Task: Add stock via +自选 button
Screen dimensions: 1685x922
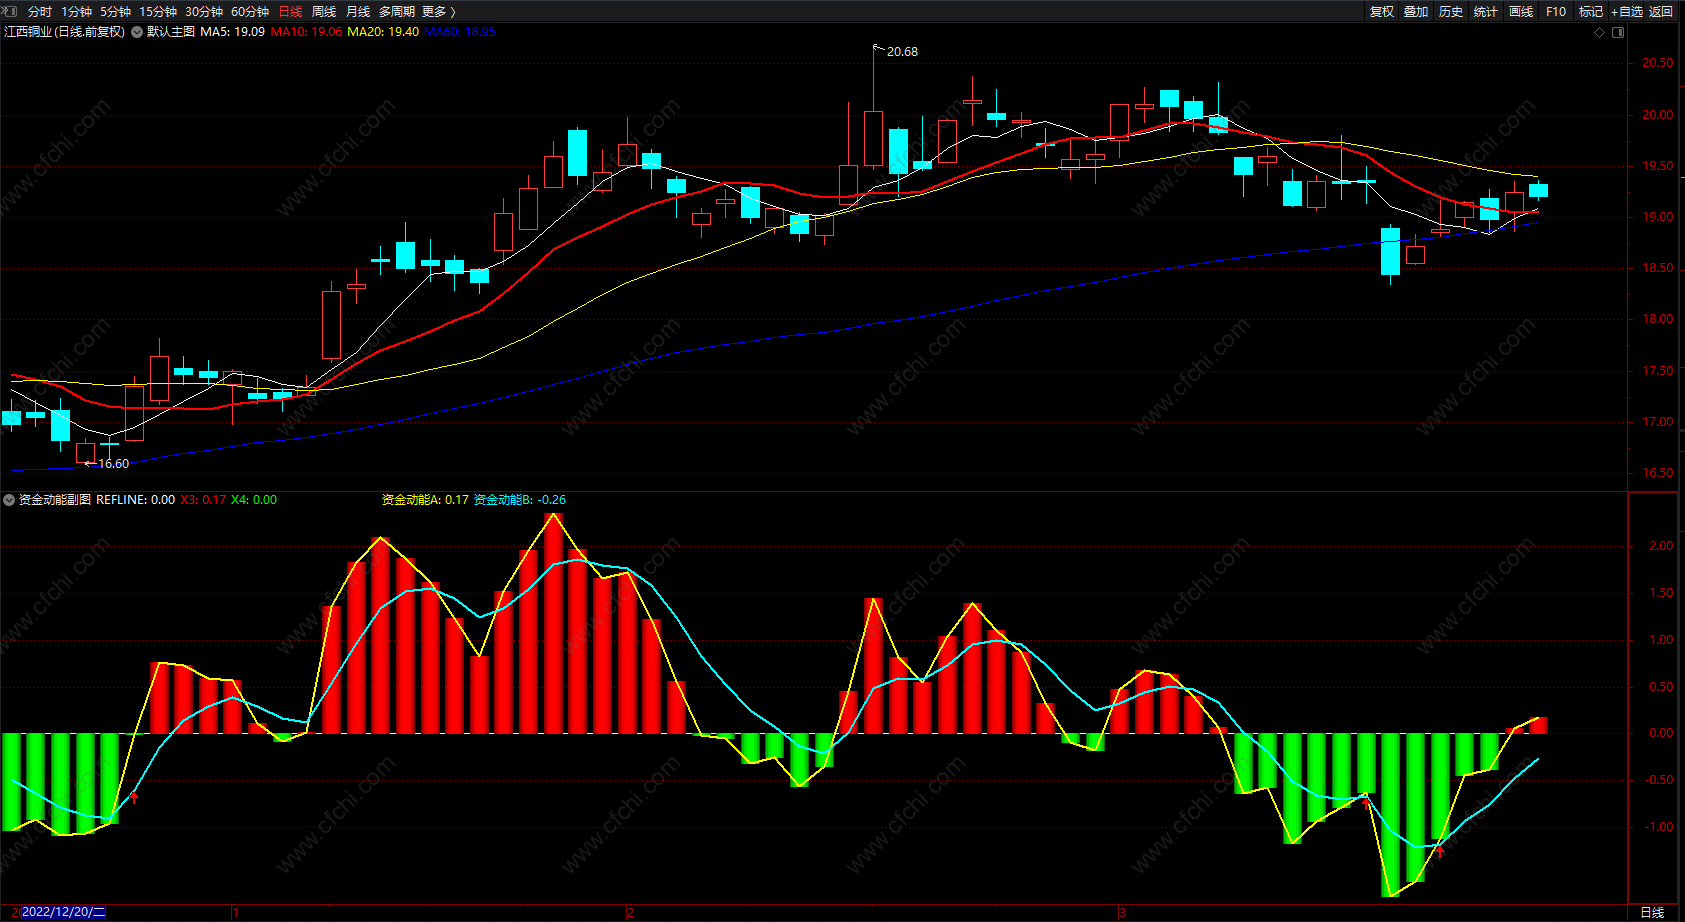Action: [1627, 12]
